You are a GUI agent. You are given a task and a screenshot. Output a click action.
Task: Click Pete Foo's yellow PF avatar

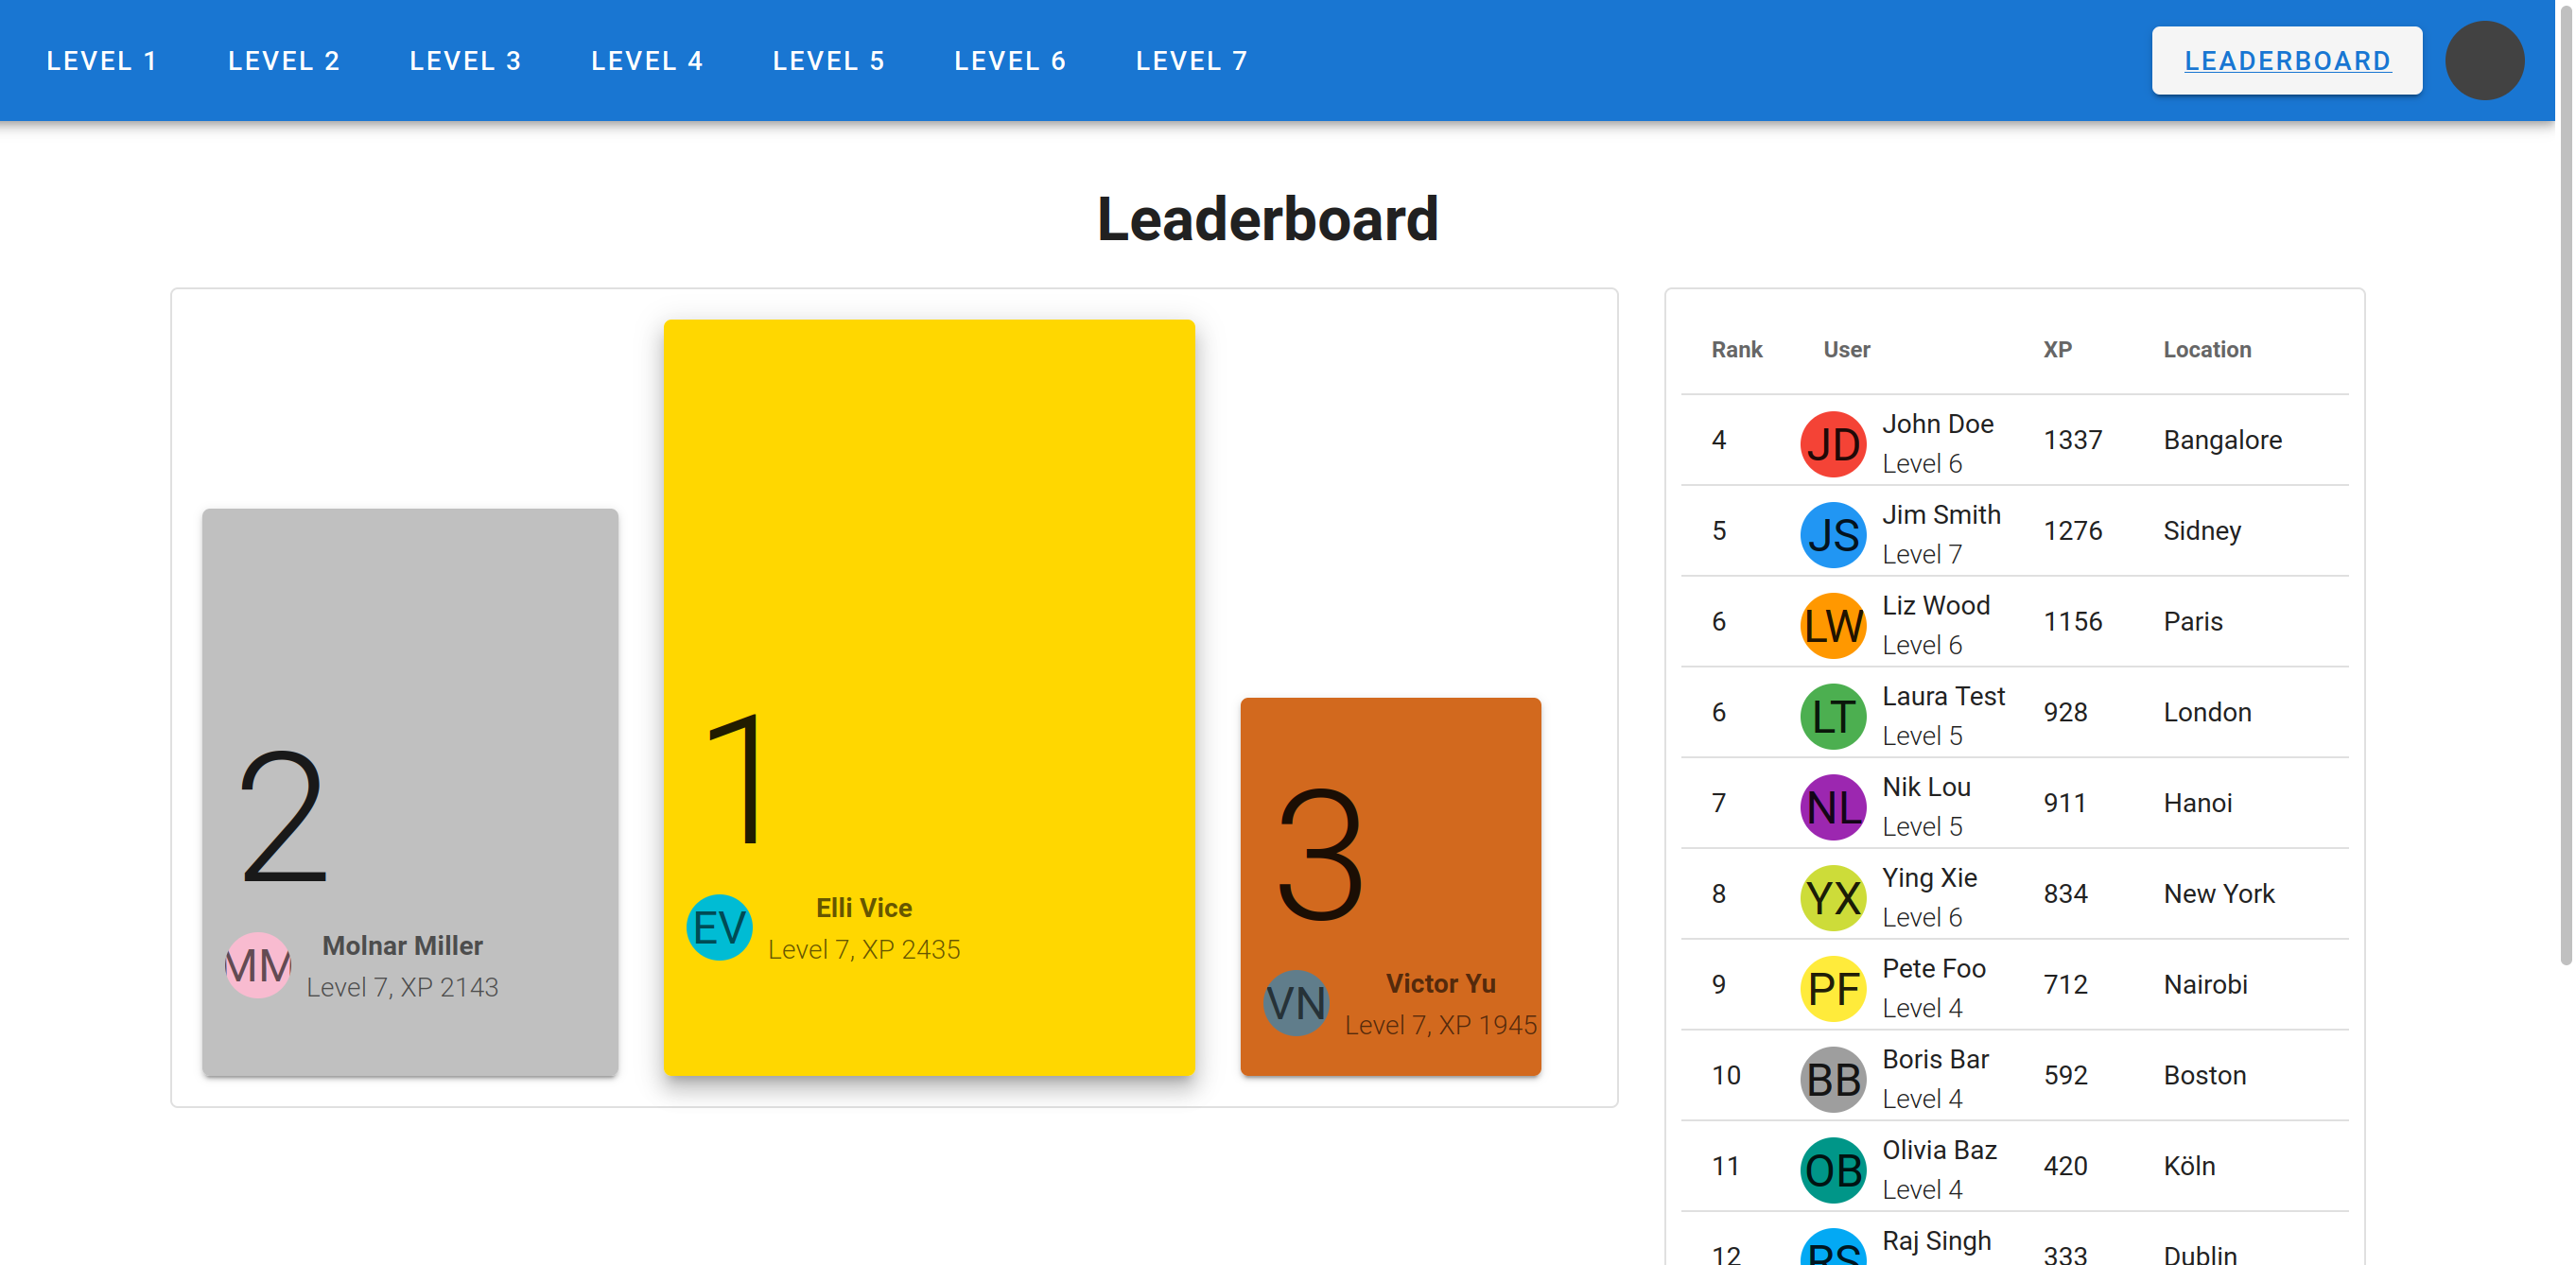1832,988
